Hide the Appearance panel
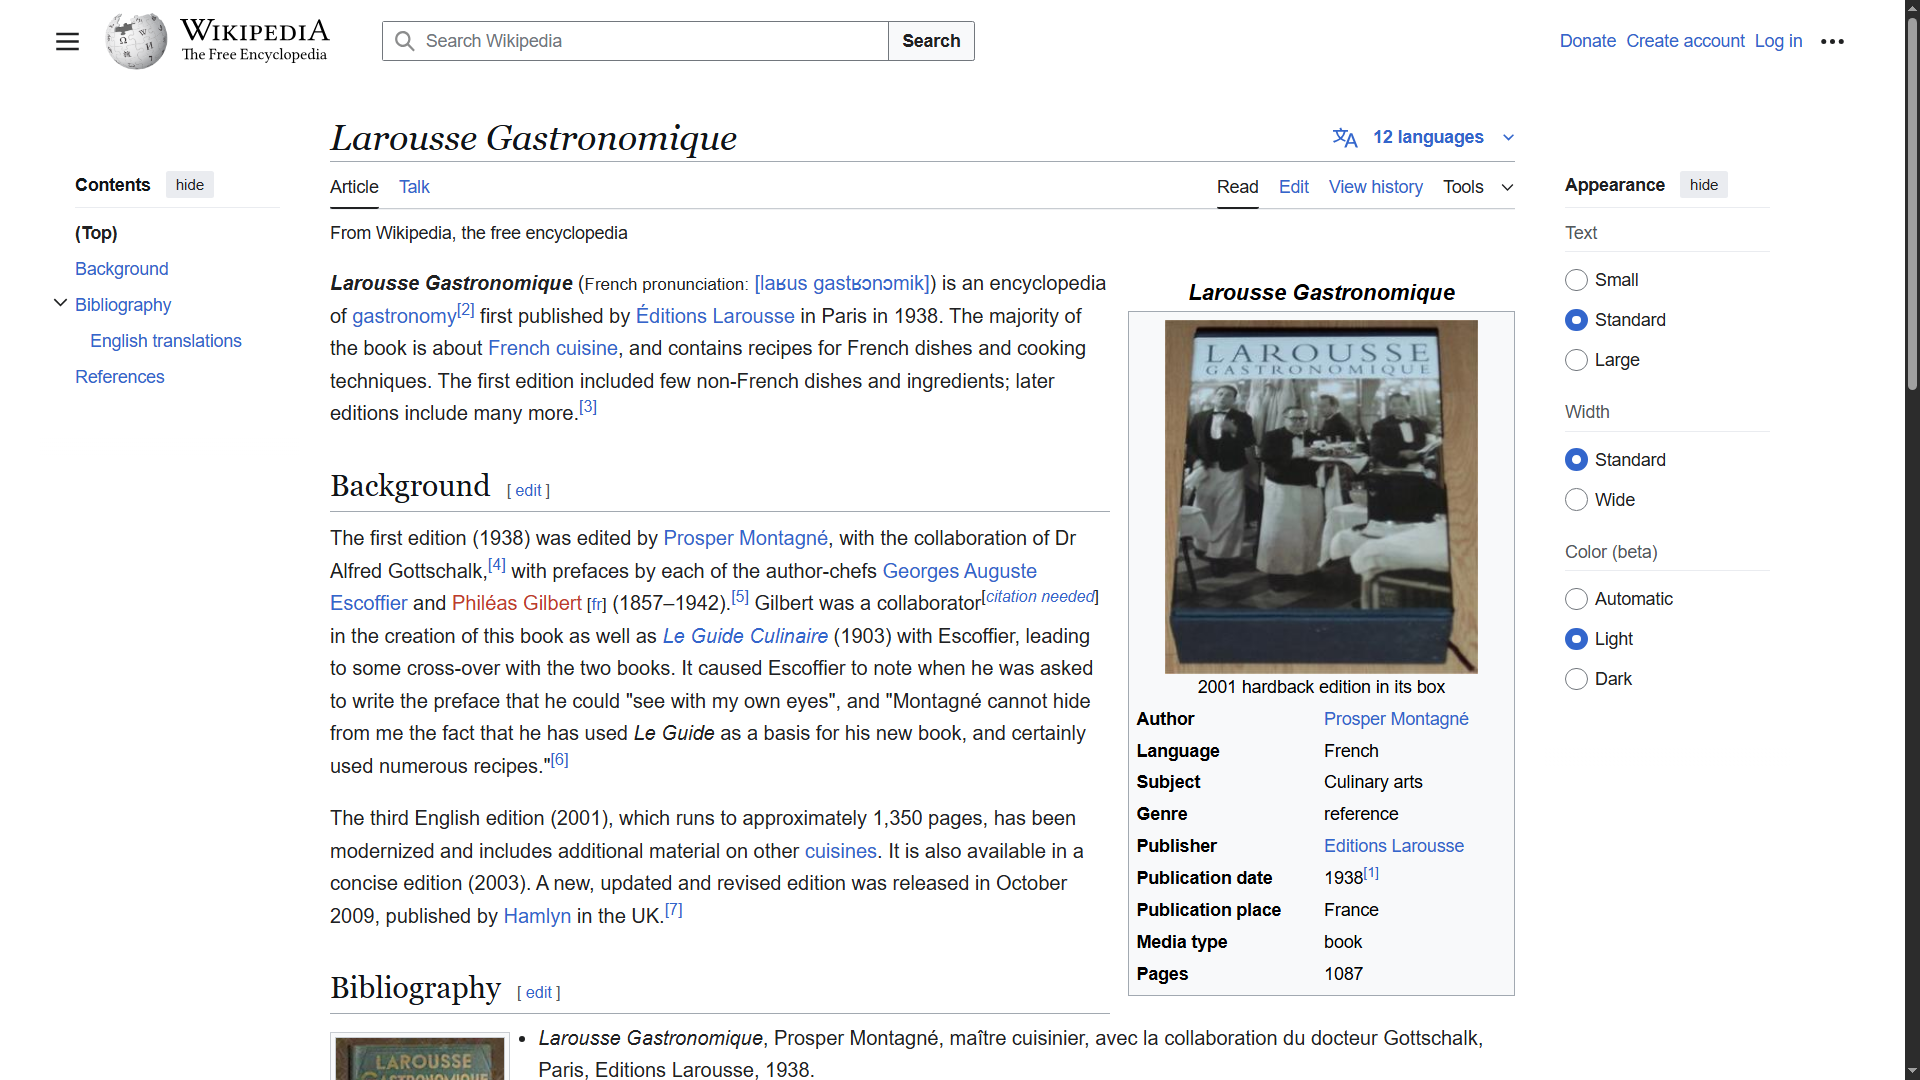 1704,185
